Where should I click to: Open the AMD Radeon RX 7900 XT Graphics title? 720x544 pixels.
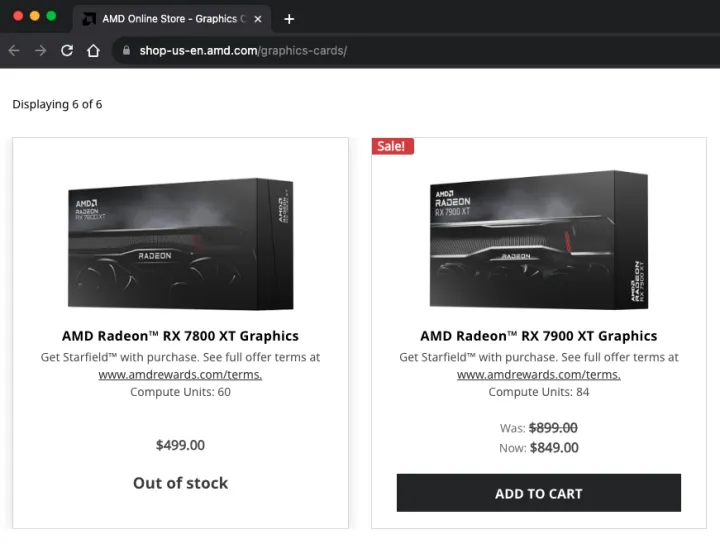click(538, 336)
